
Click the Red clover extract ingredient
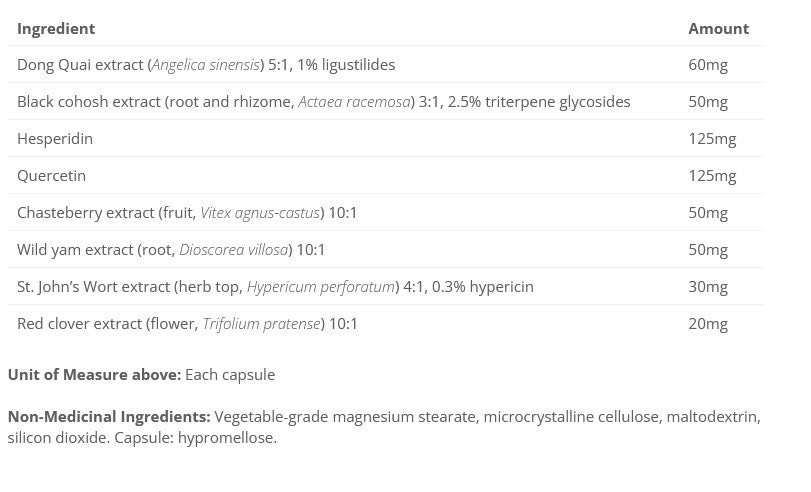click(x=187, y=324)
